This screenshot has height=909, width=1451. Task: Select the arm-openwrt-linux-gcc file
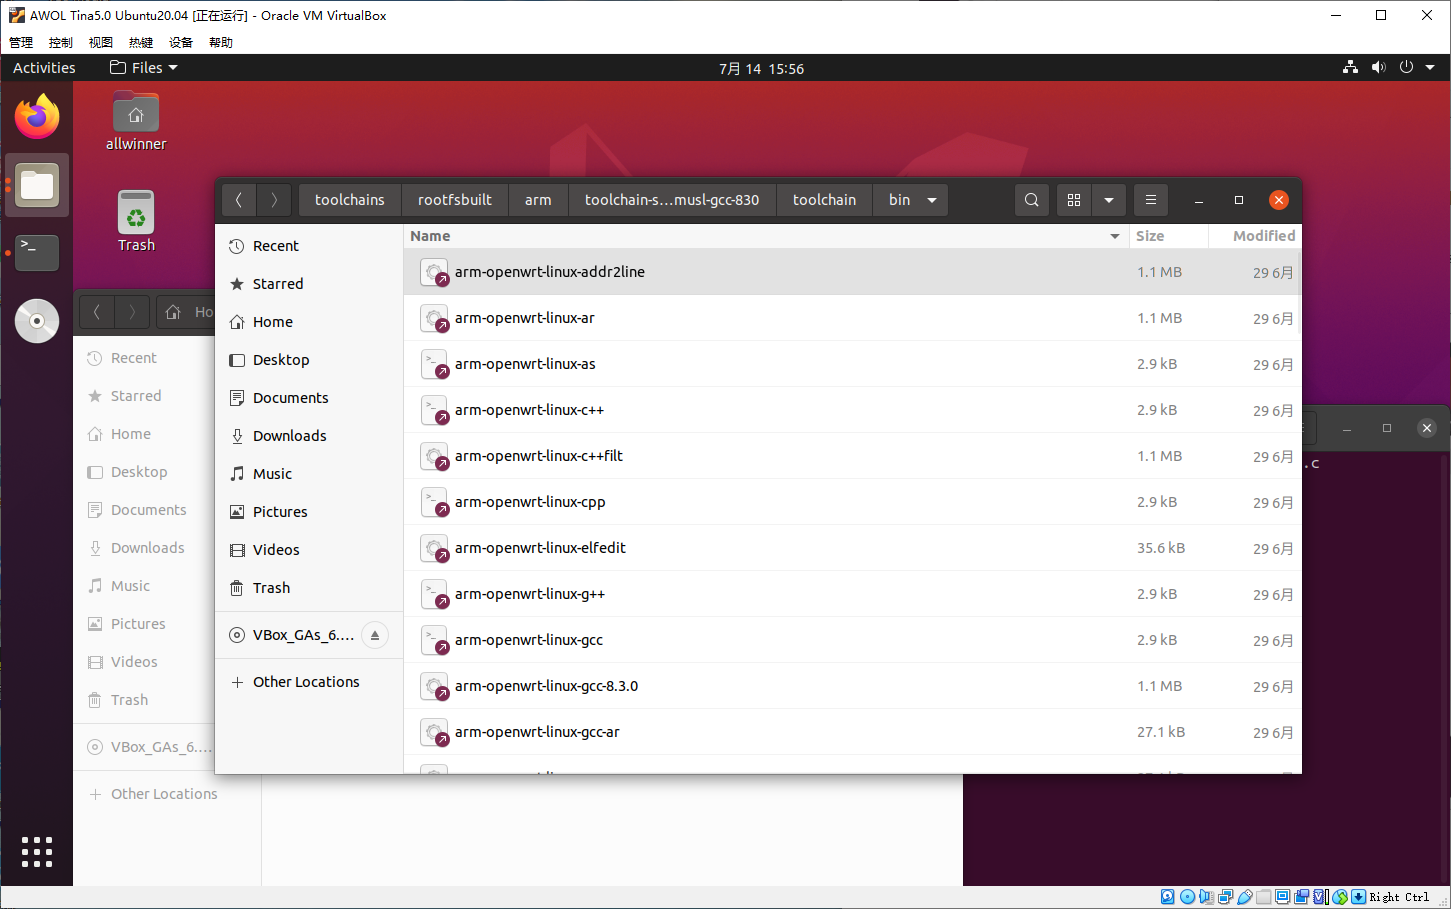click(x=529, y=640)
